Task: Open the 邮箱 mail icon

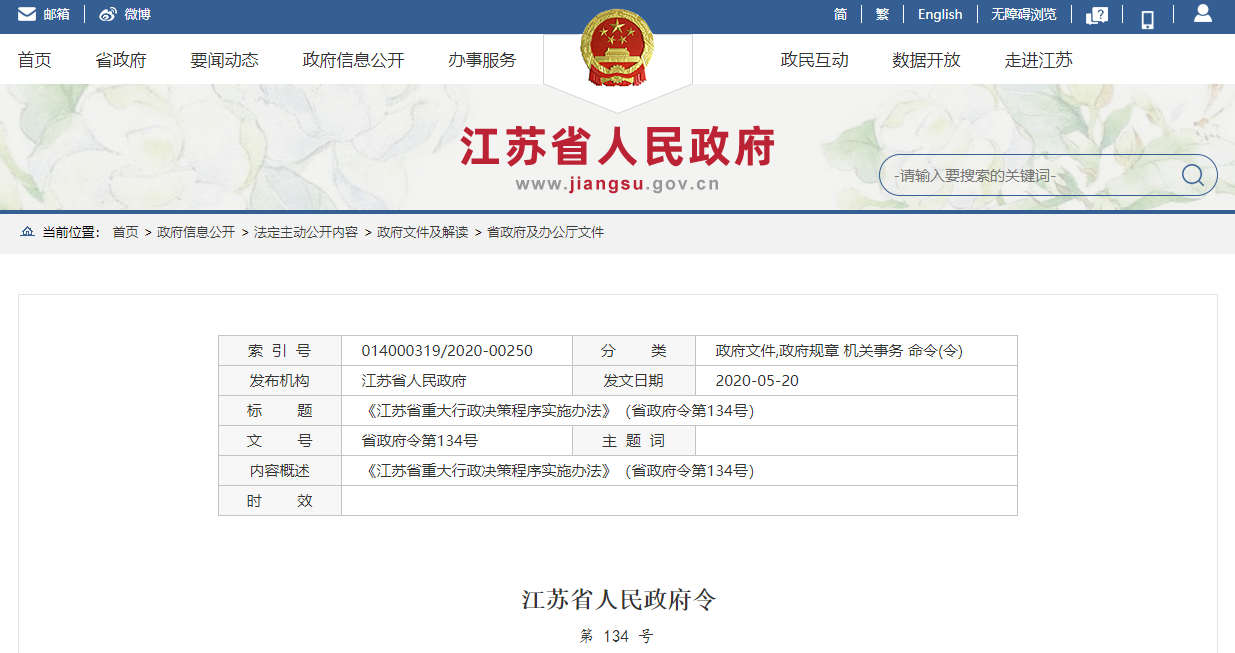Action: pos(27,14)
